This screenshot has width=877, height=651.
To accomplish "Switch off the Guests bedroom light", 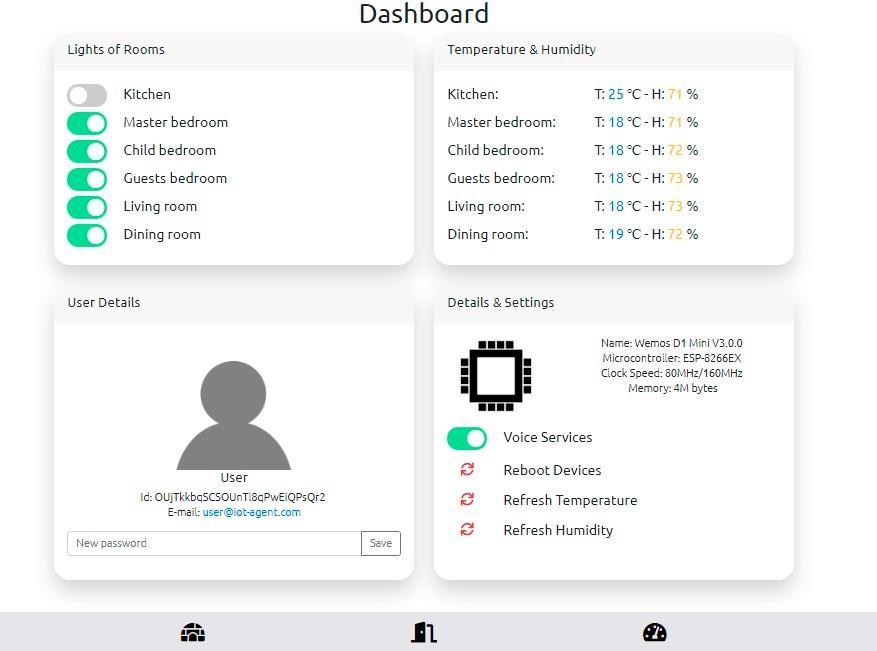I will tap(87, 179).
